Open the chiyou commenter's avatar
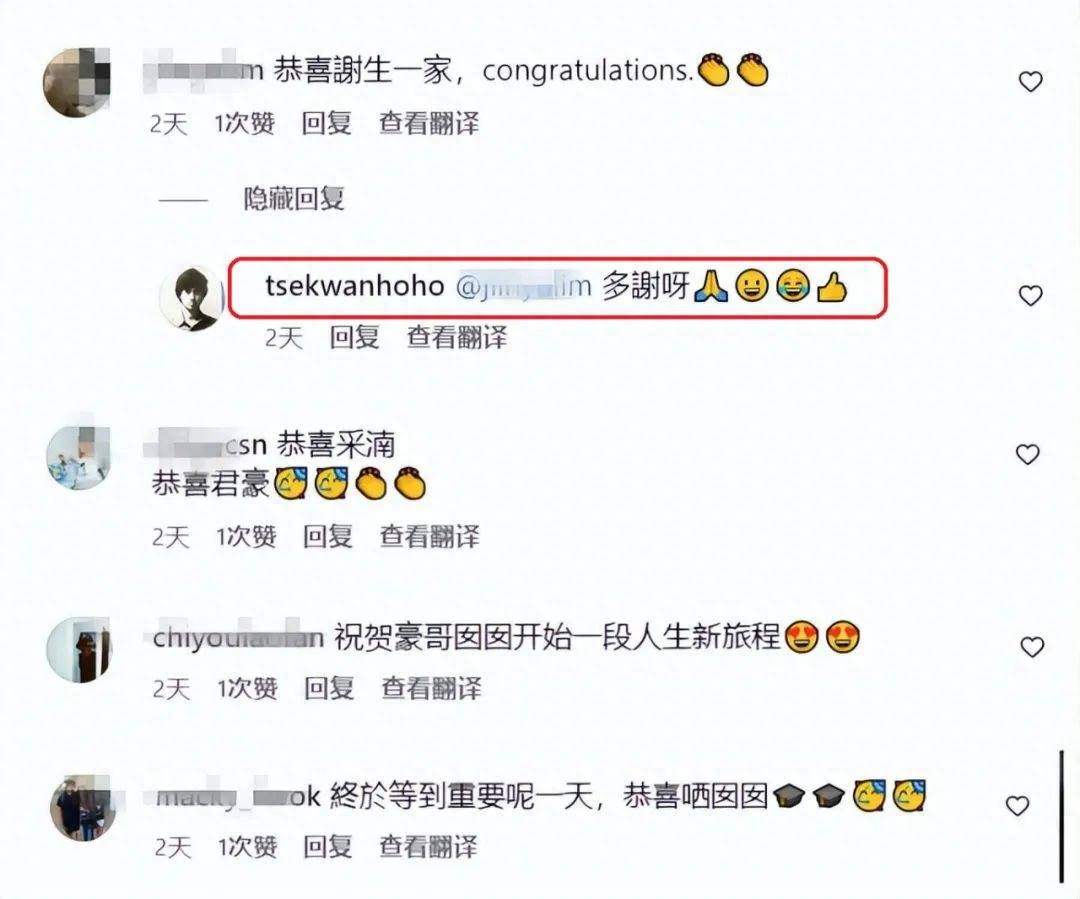 pos(79,650)
